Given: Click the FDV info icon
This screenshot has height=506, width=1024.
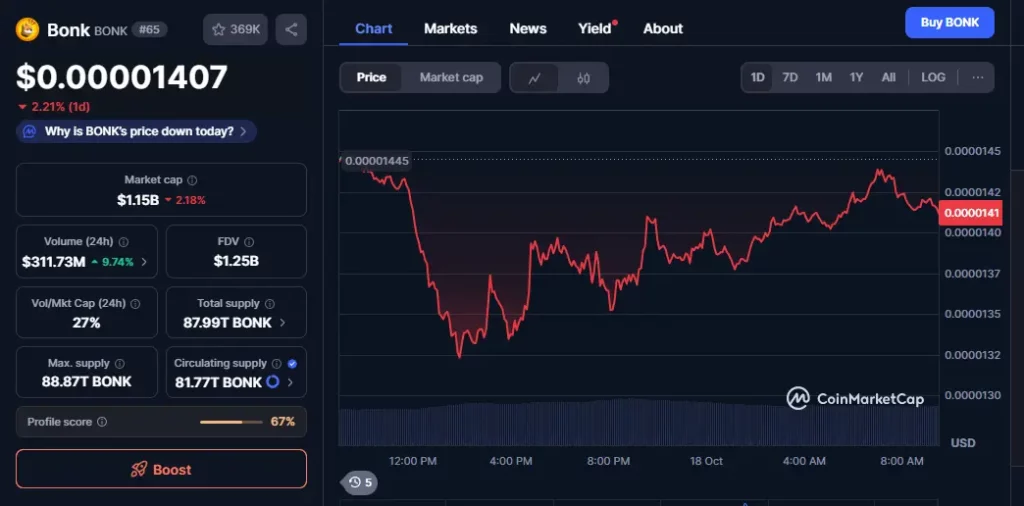Looking at the screenshot, I should point(249,242).
